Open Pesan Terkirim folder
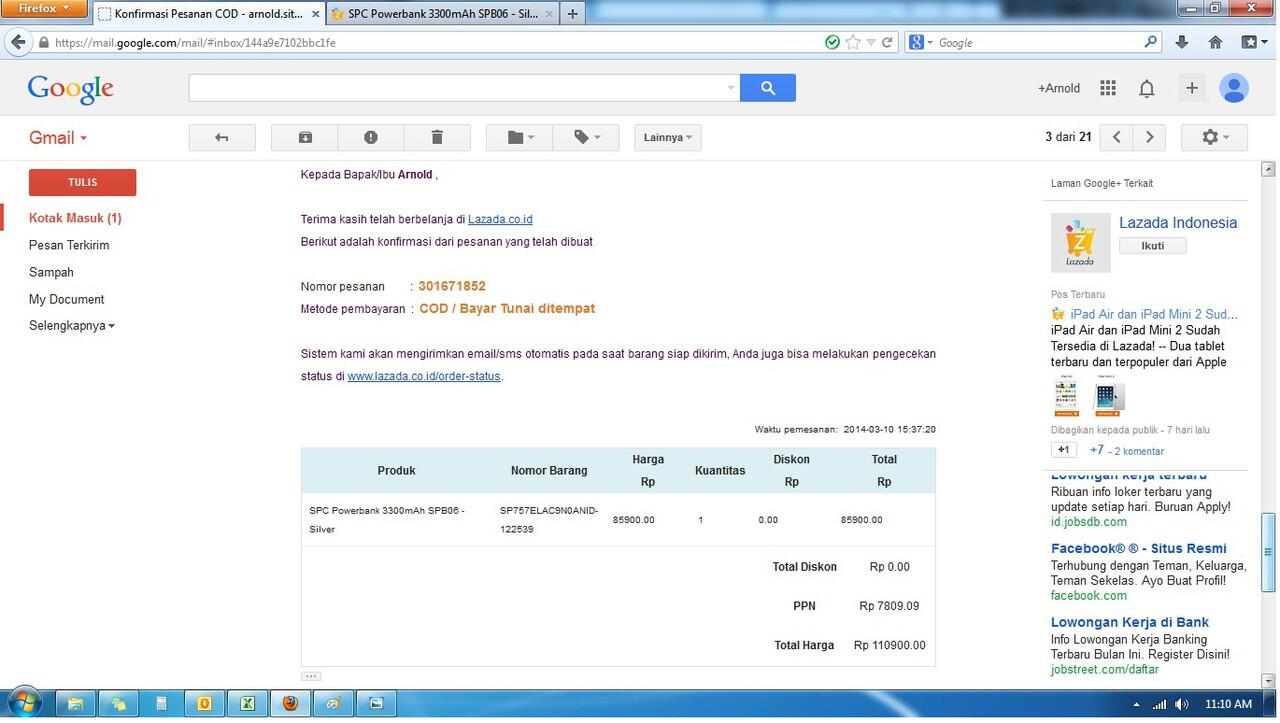1280x723 pixels. click(x=69, y=245)
